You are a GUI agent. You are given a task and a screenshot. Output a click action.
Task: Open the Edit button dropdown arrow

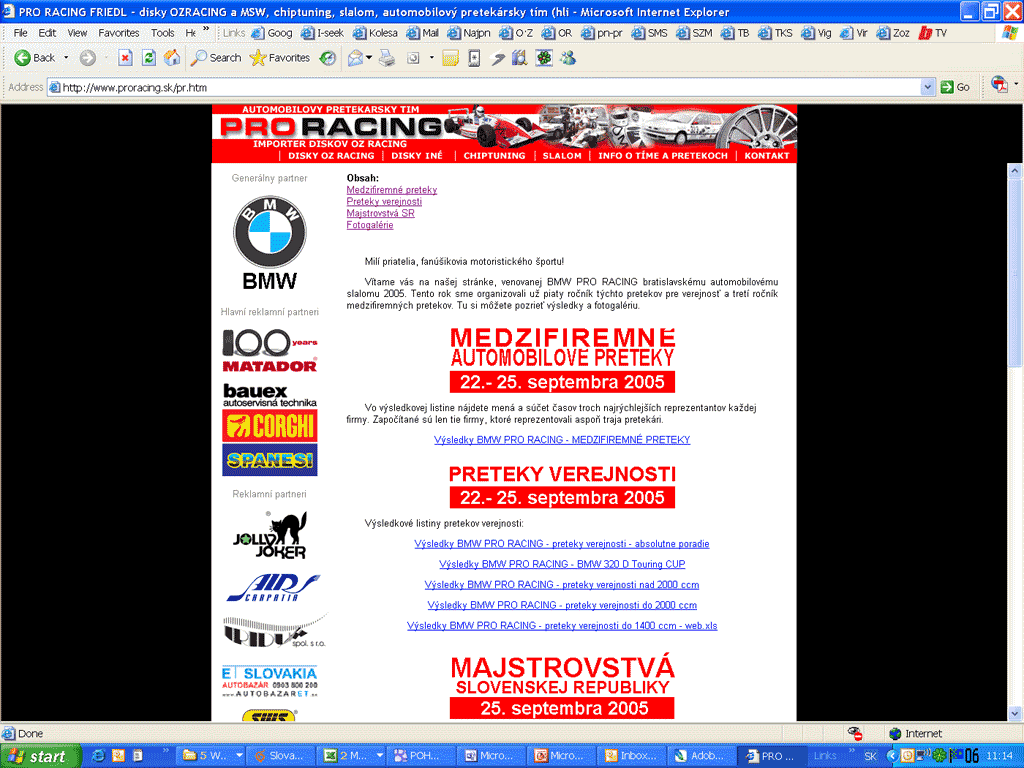432,58
